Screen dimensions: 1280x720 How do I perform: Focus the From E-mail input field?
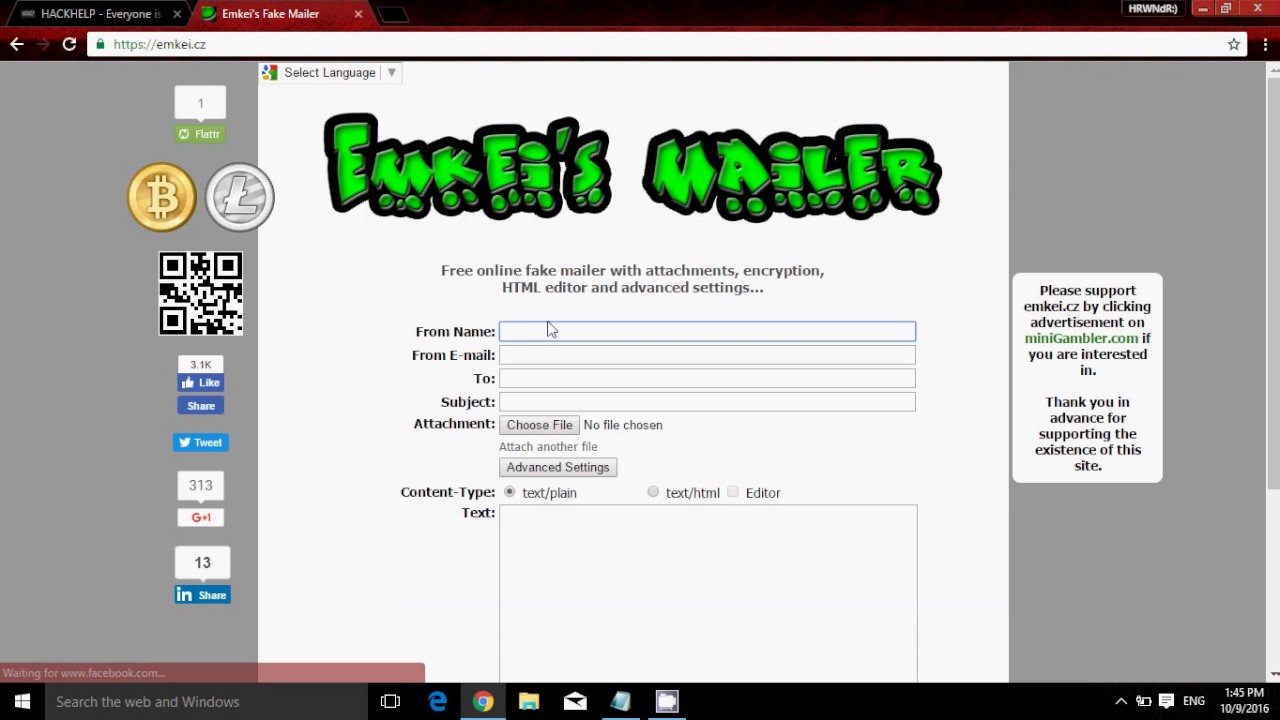tap(707, 355)
